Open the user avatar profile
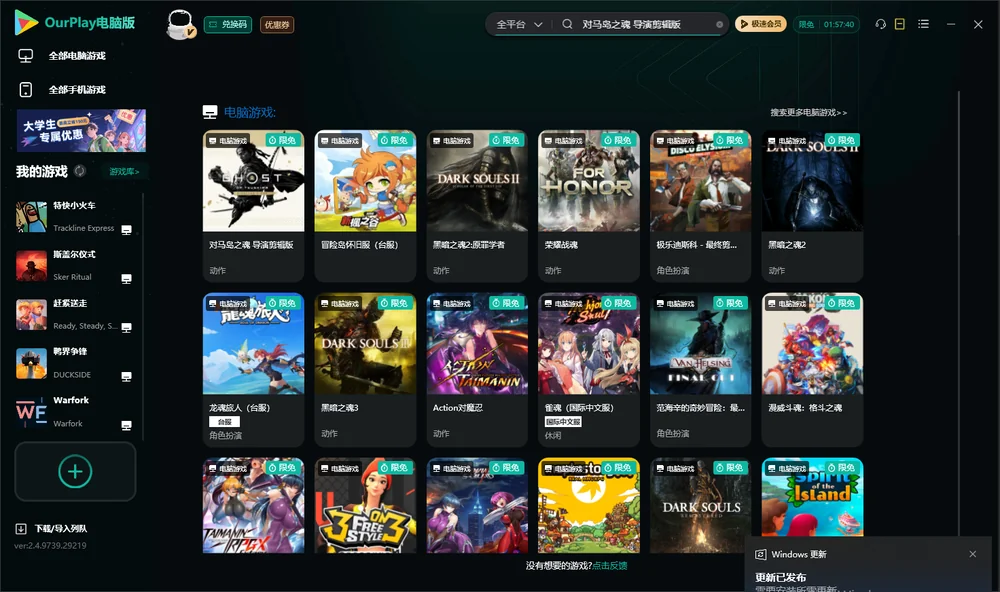The image size is (1000, 592). coord(180,24)
